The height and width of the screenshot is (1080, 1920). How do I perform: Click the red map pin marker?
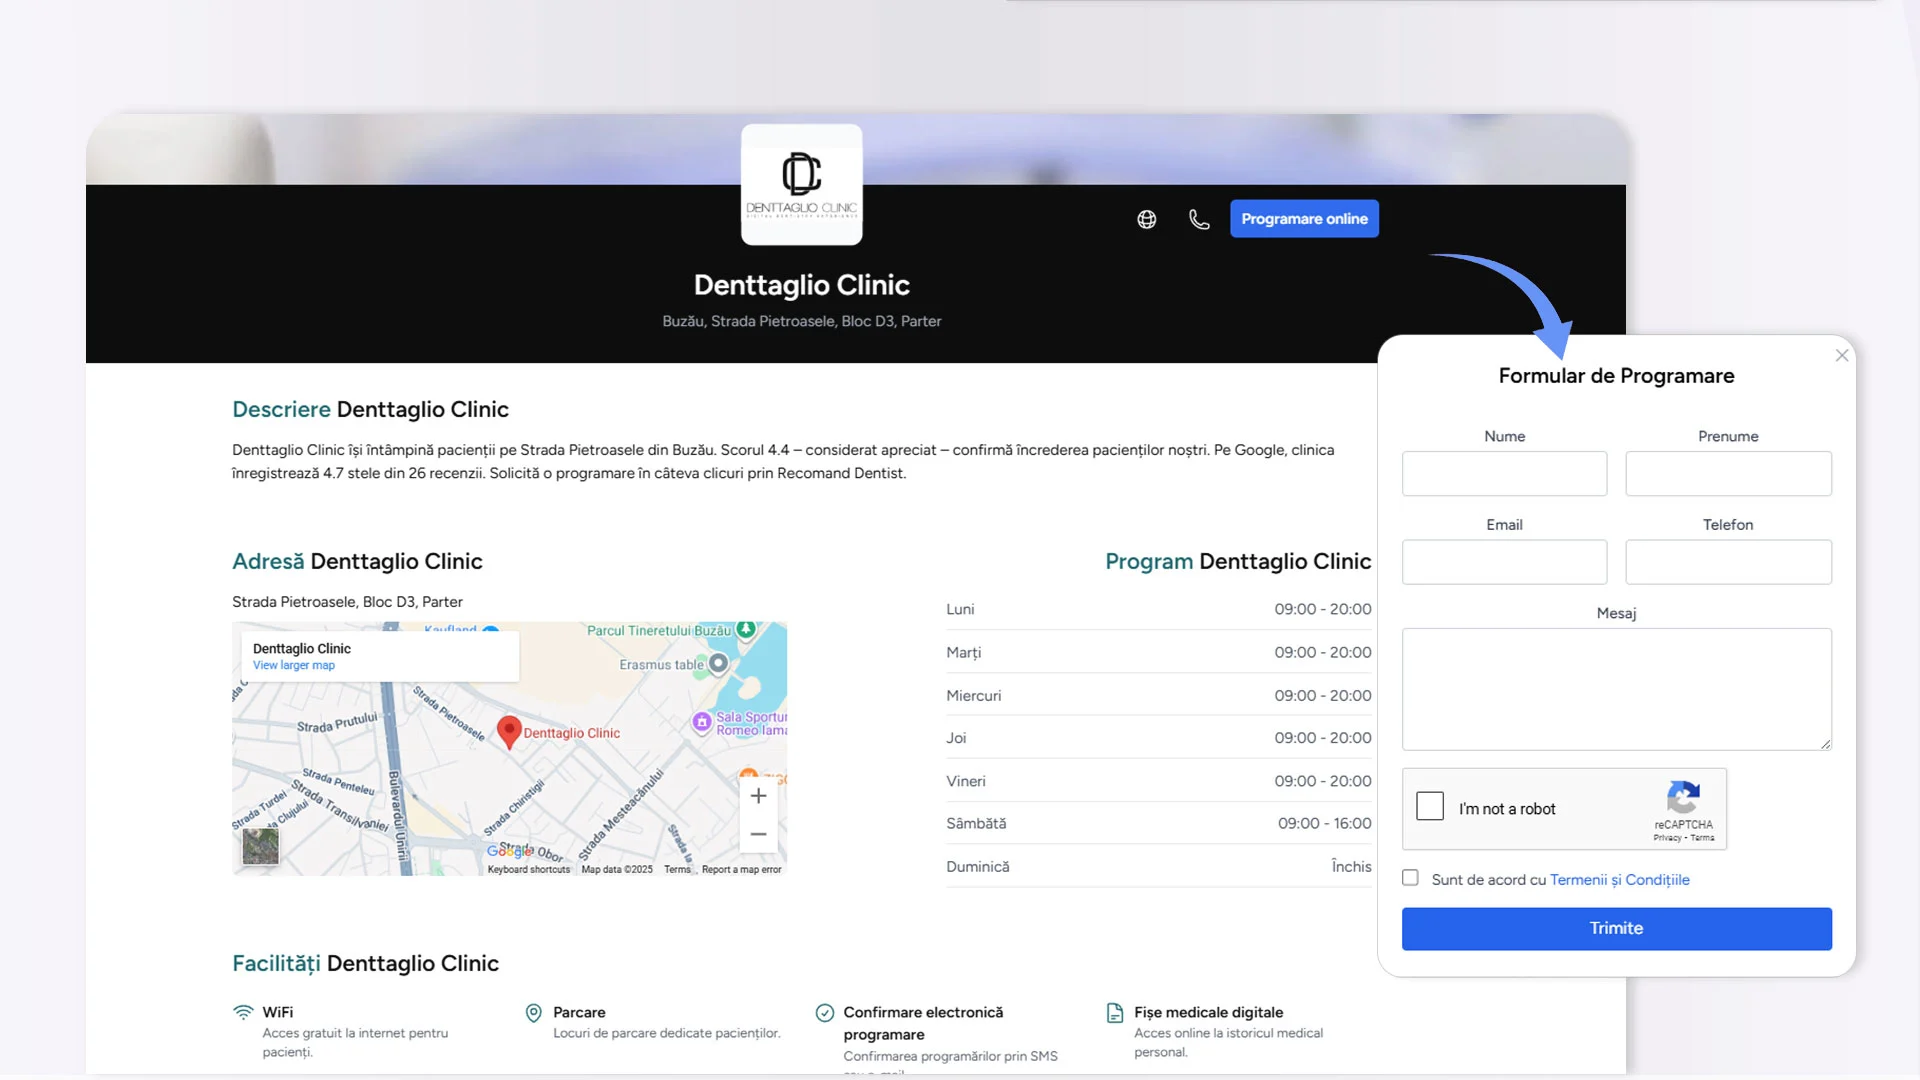coord(509,731)
